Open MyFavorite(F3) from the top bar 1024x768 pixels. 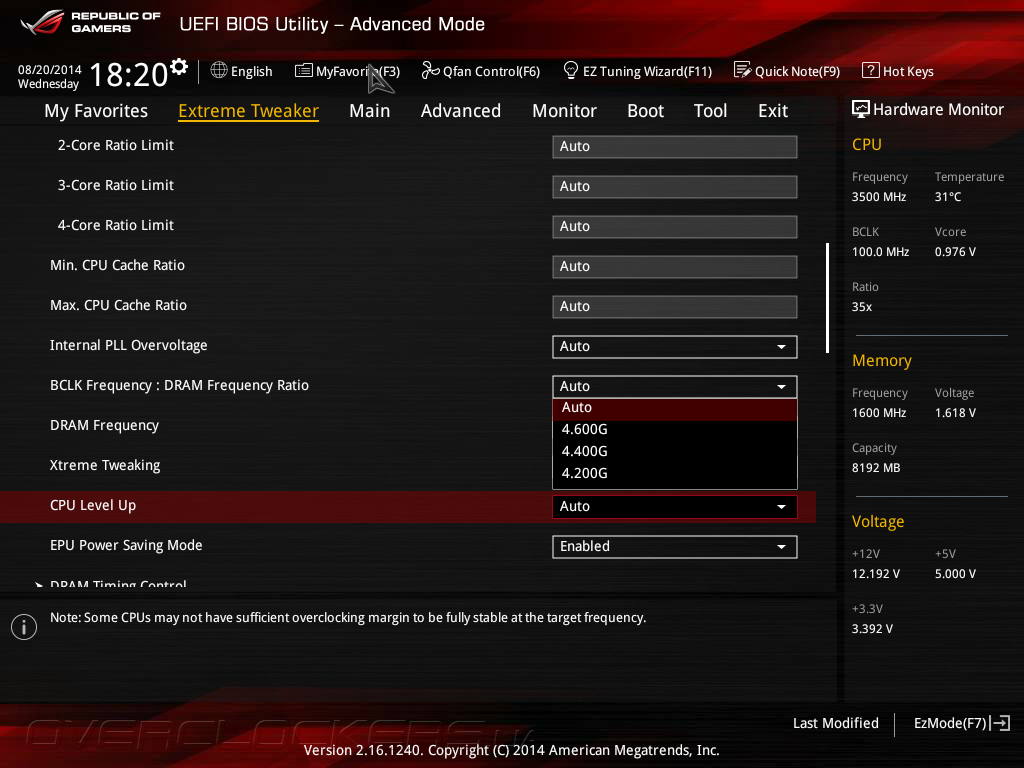pyautogui.click(x=347, y=71)
